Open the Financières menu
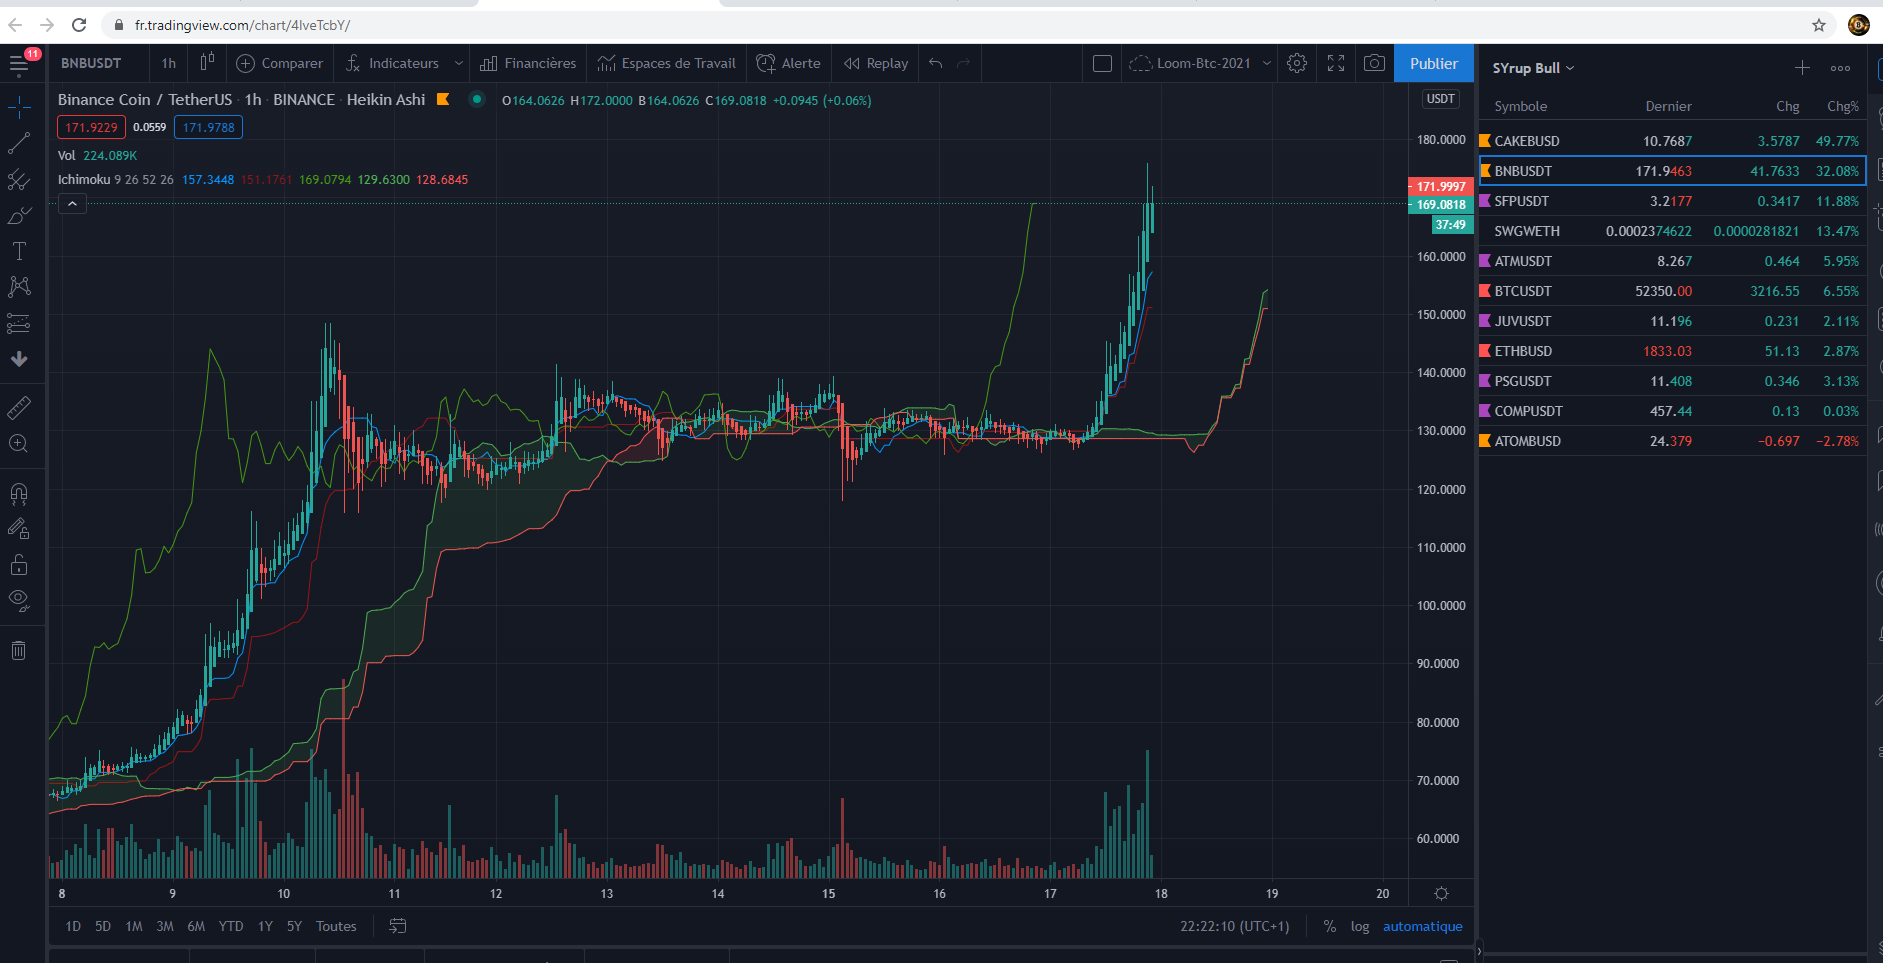The image size is (1883, 963). pos(528,63)
